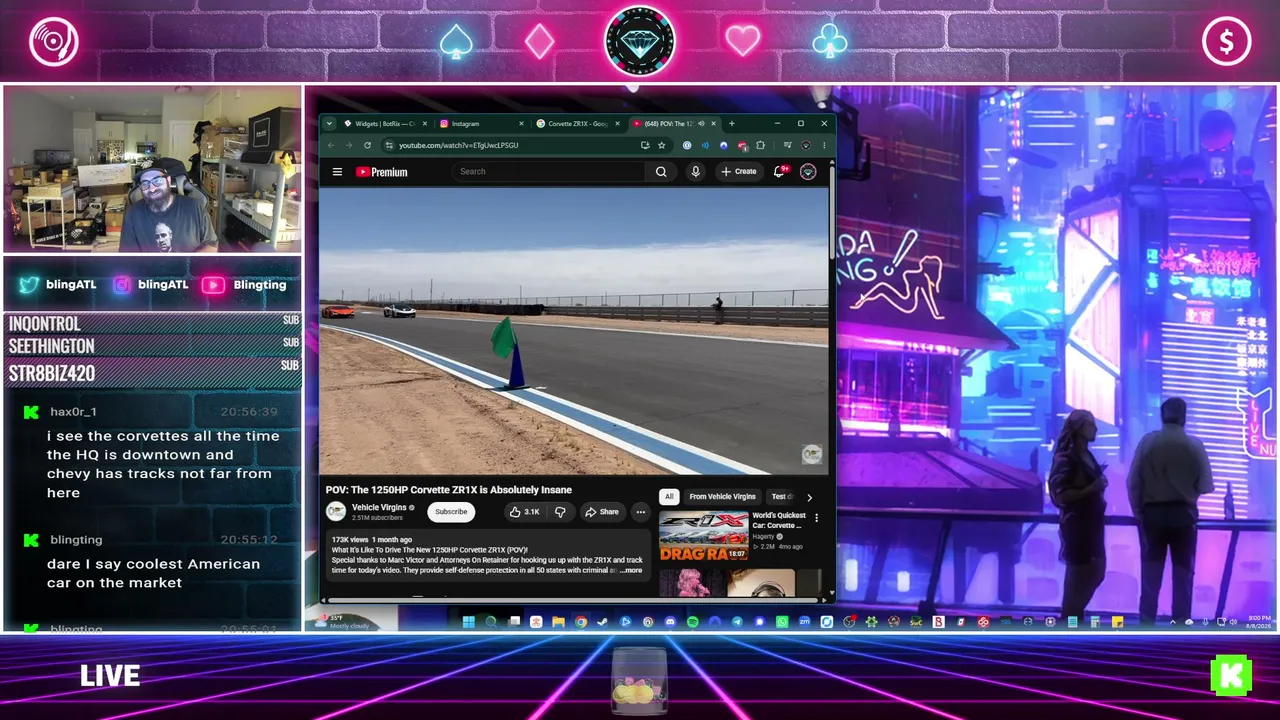Select the All filter chip
Viewport: 1280px width, 720px height.
[x=669, y=497]
